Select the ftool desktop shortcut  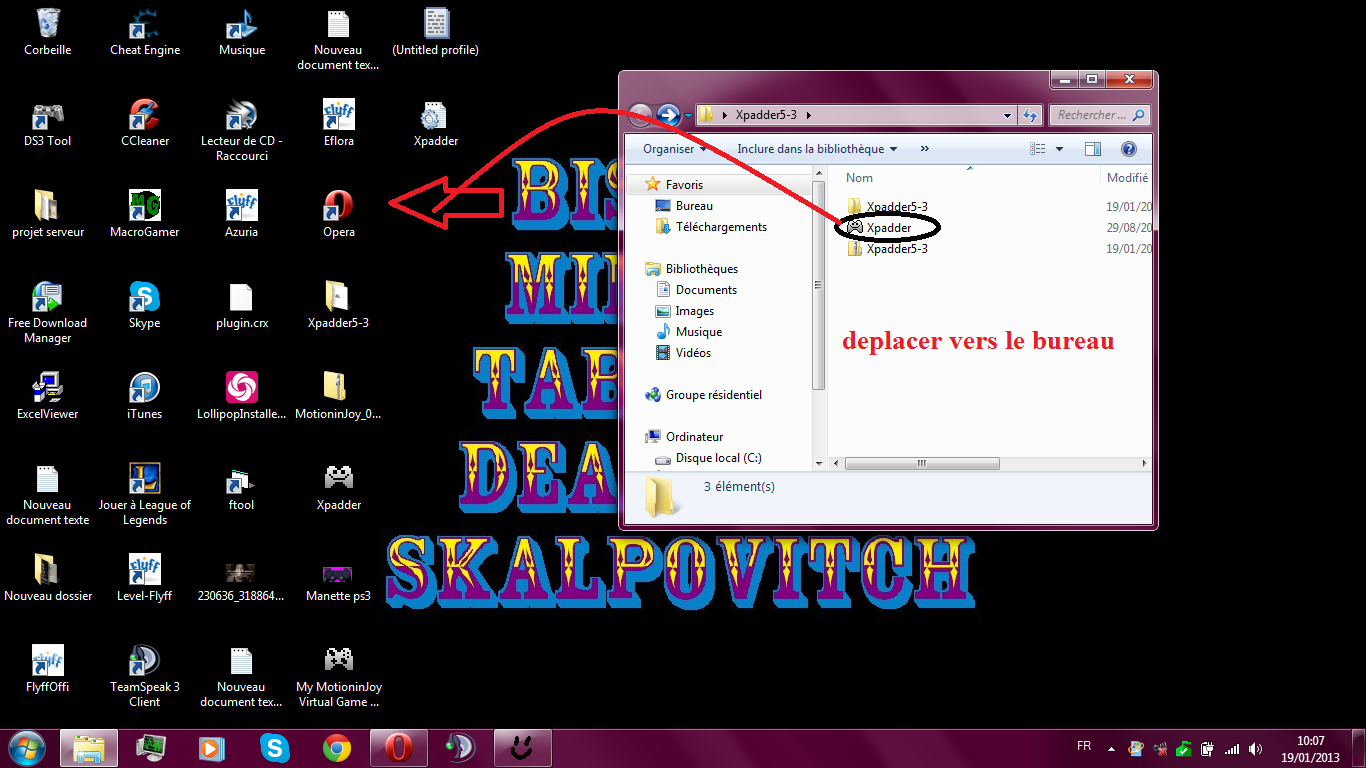pyautogui.click(x=242, y=488)
